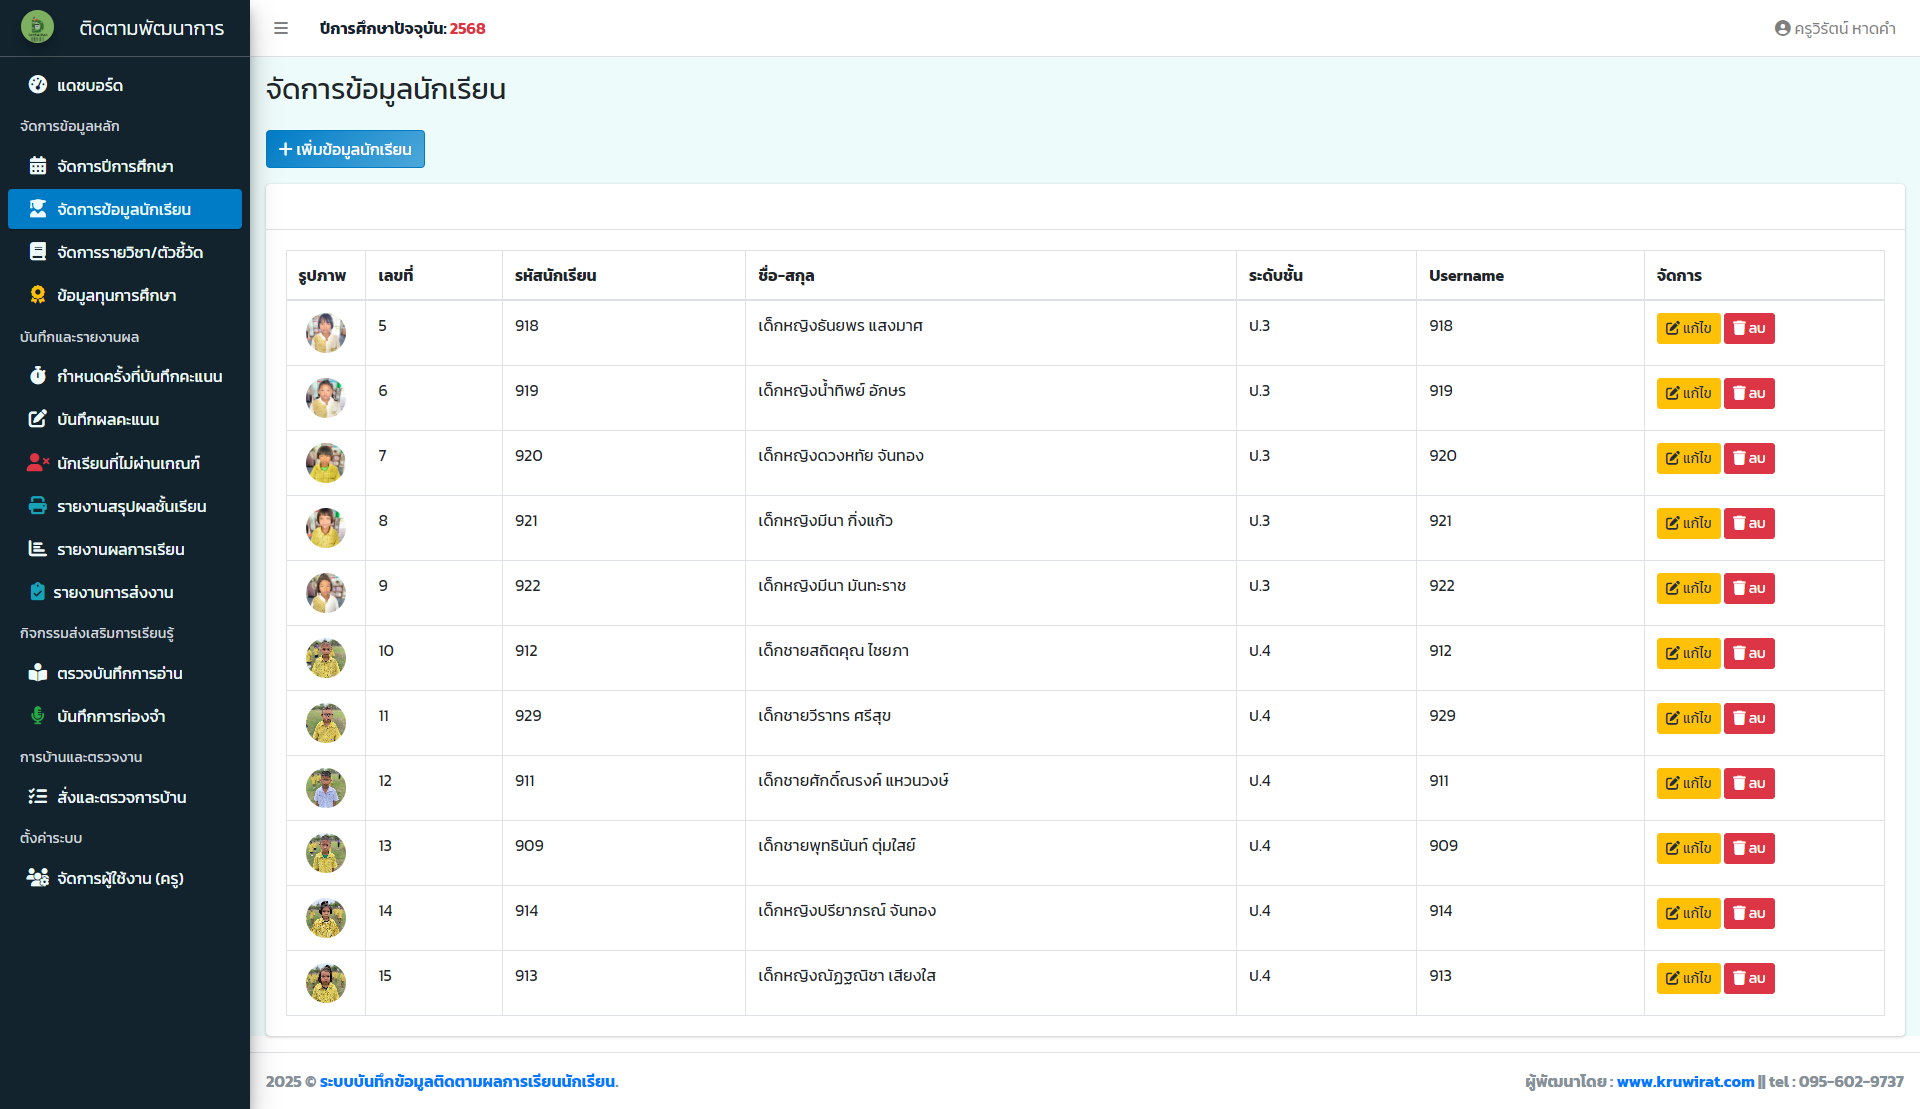
Task: Open the subjects and indicators management menu
Action: point(129,252)
